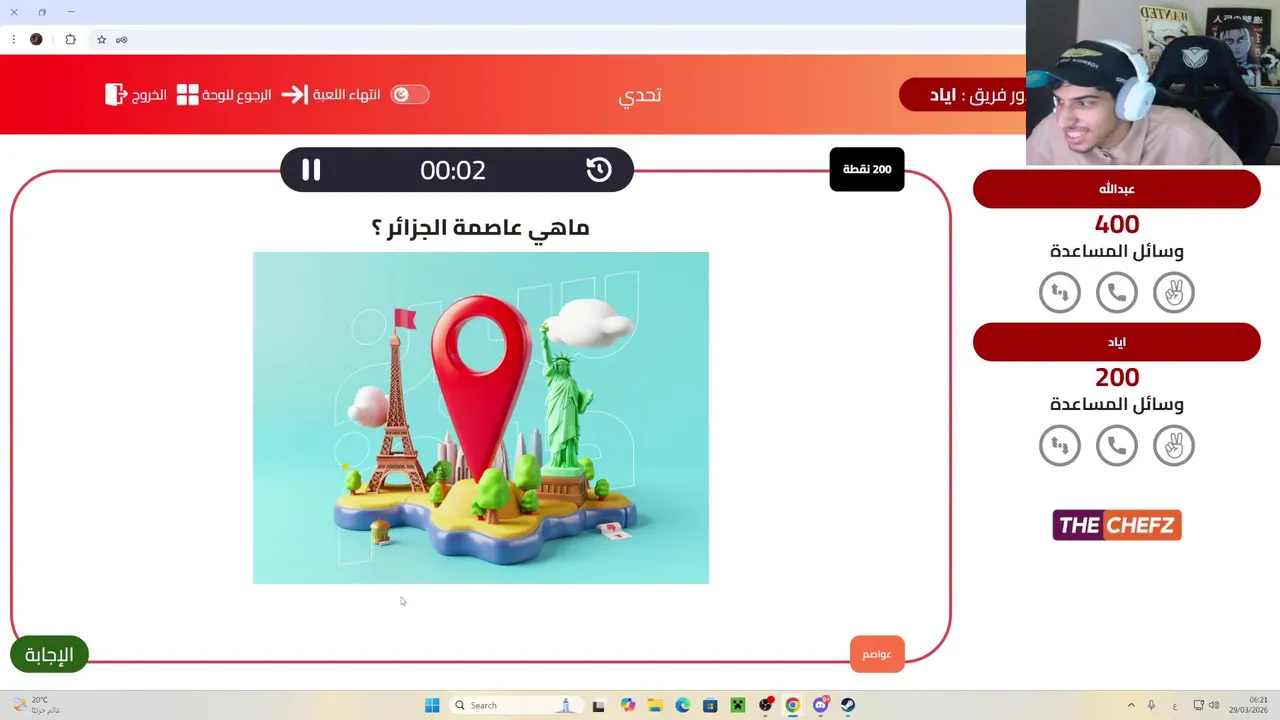1280x720 pixels.
Task: Open Discord from the taskbar
Action: [x=821, y=705]
